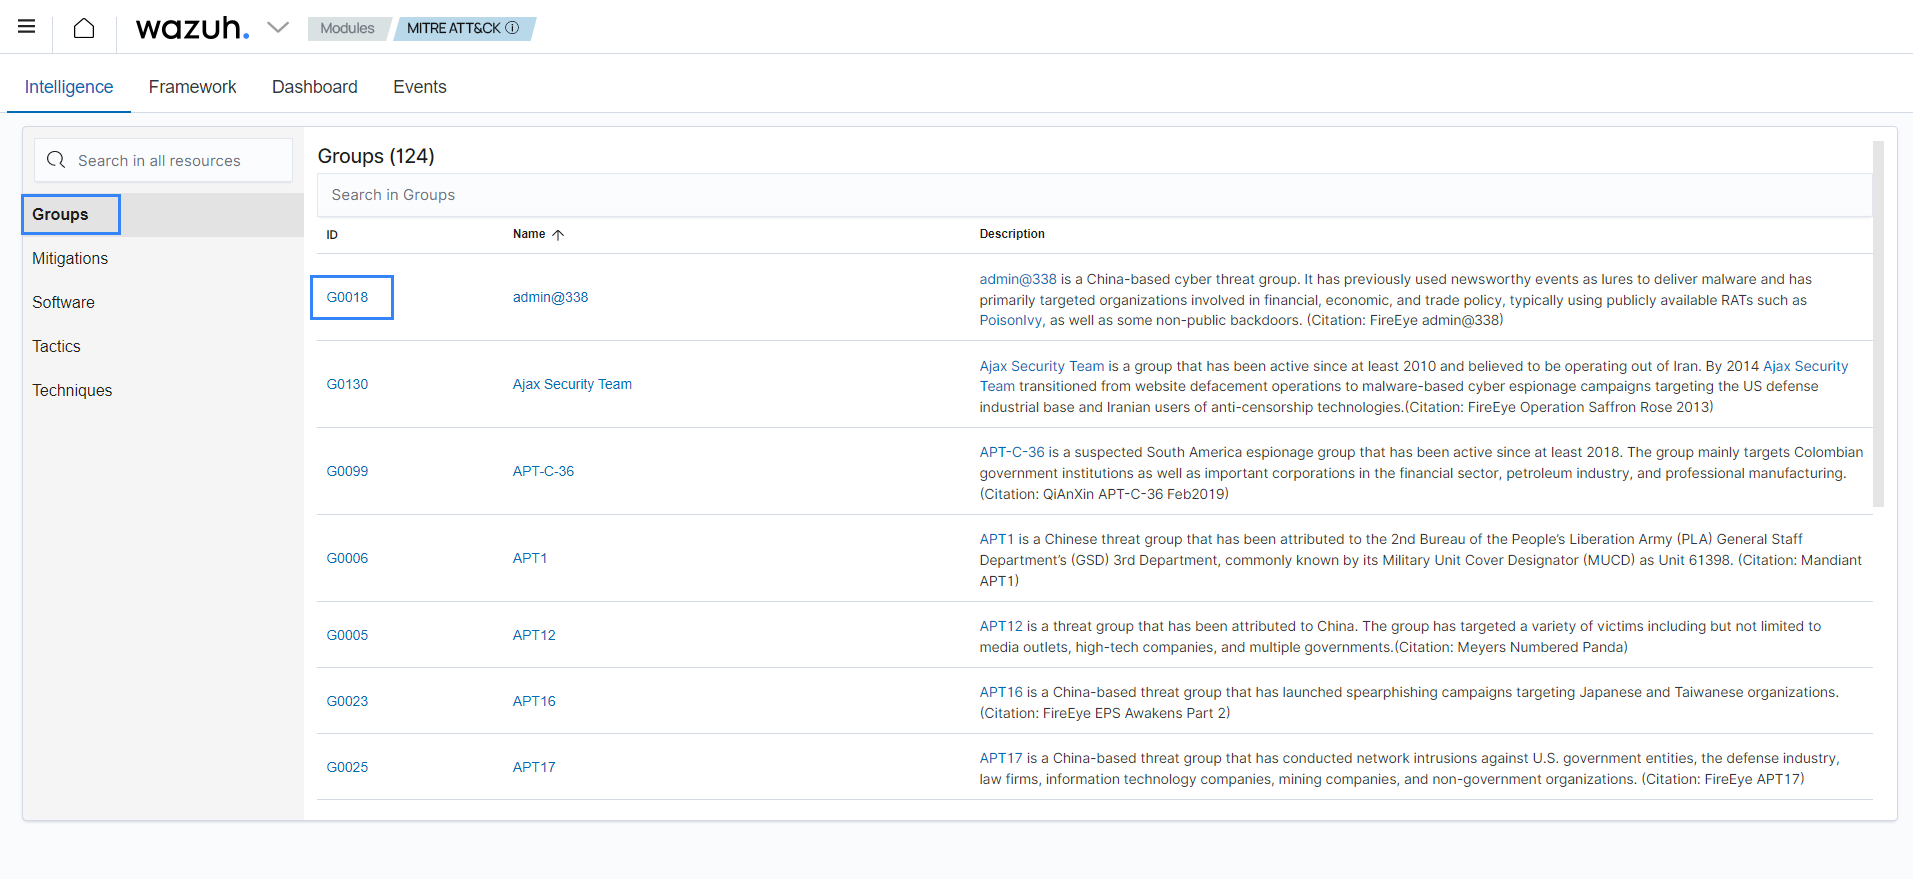Open the Modules breadcrumb
This screenshot has width=1913, height=879.
347,28
